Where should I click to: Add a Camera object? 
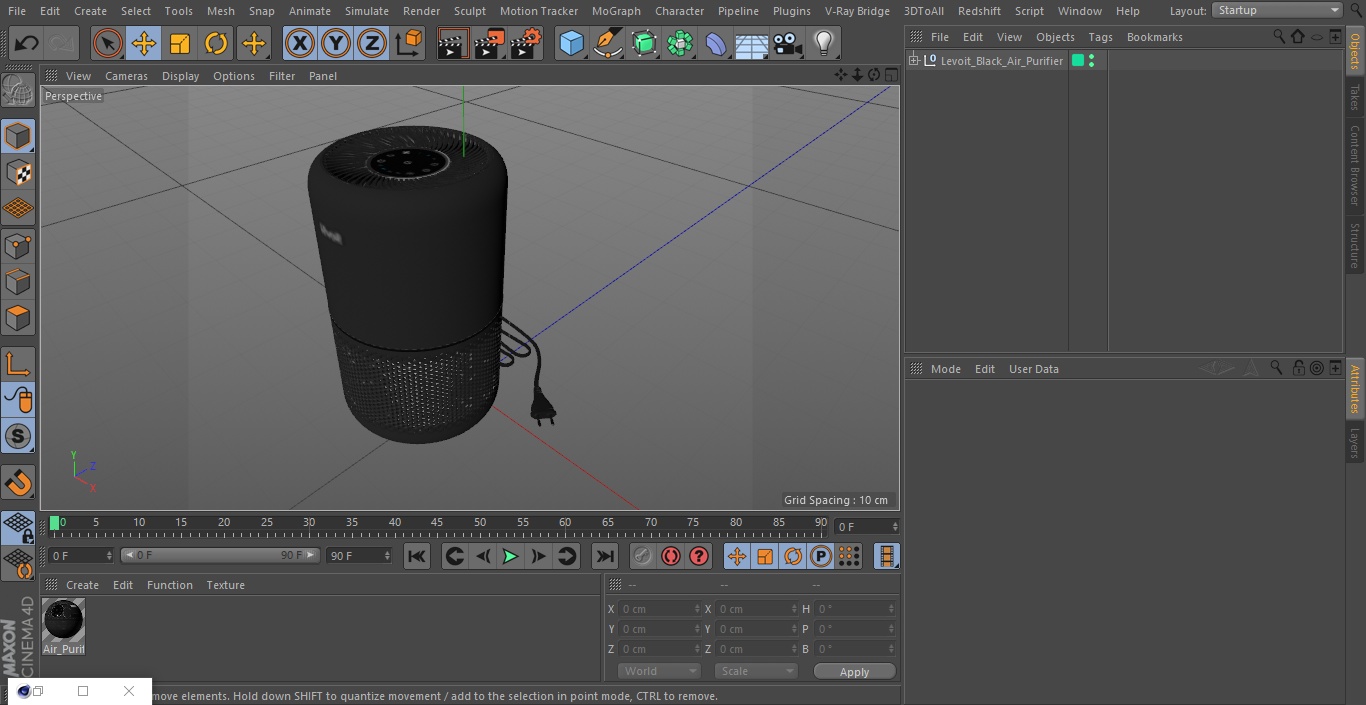[x=788, y=43]
